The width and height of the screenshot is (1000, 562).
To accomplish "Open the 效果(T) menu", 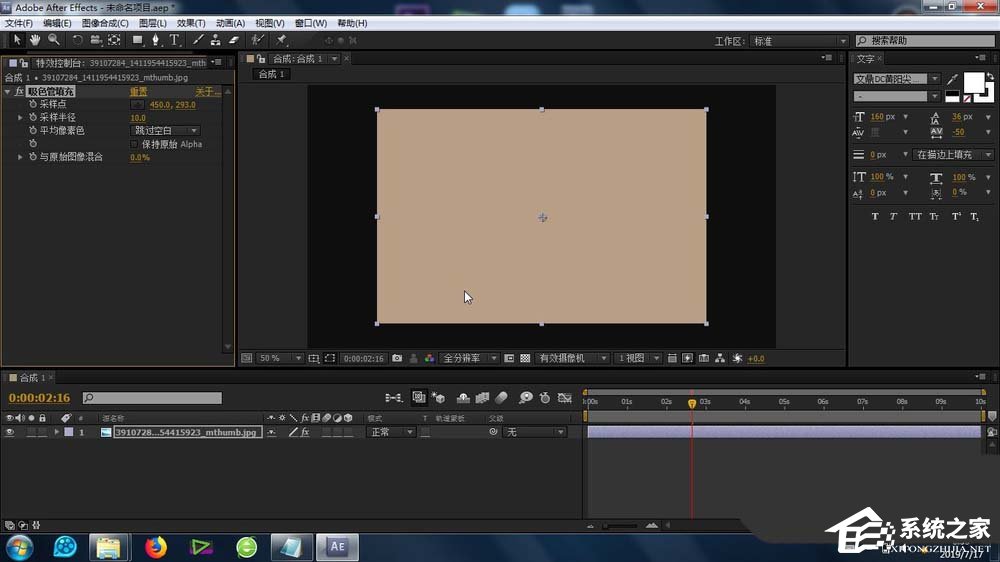I will pos(191,23).
